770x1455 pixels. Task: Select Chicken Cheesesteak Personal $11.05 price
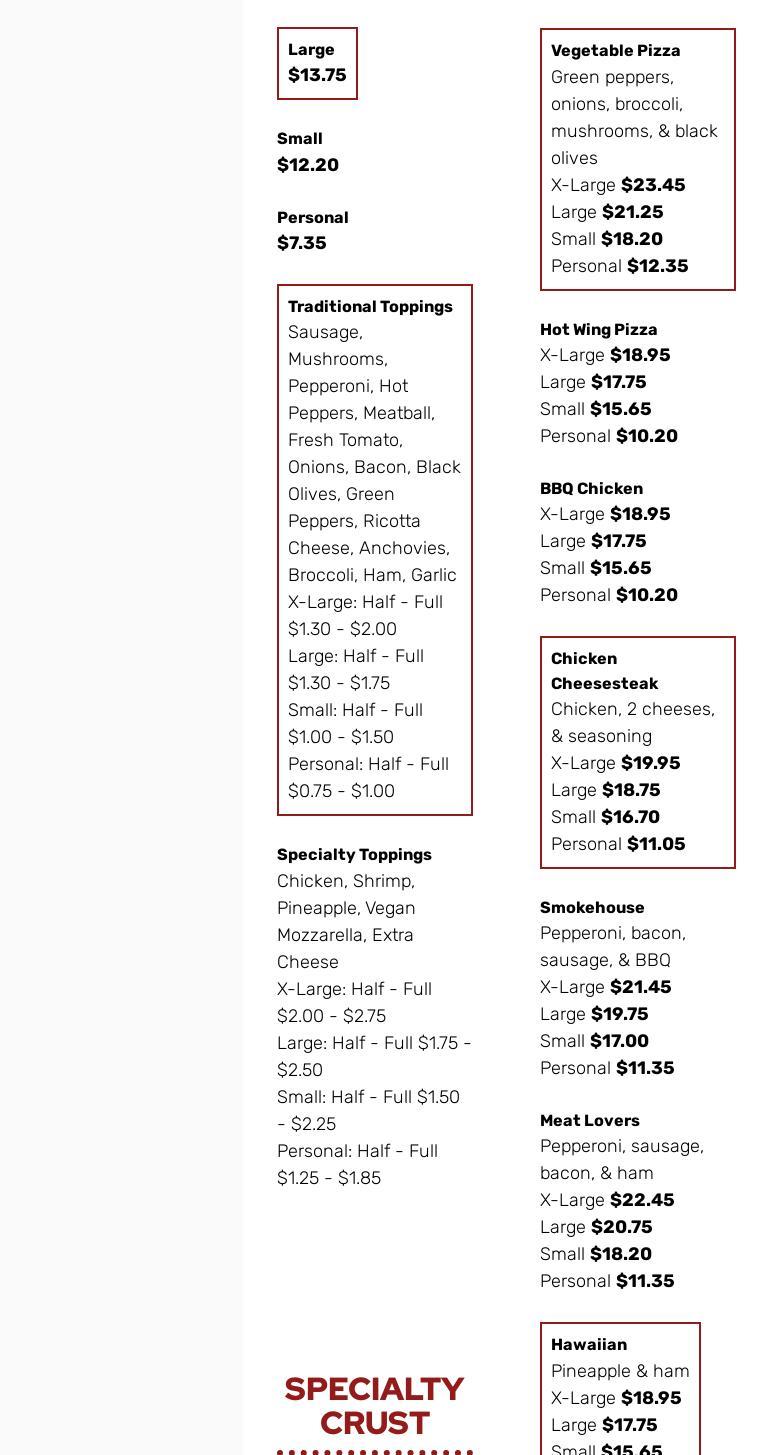(x=656, y=844)
